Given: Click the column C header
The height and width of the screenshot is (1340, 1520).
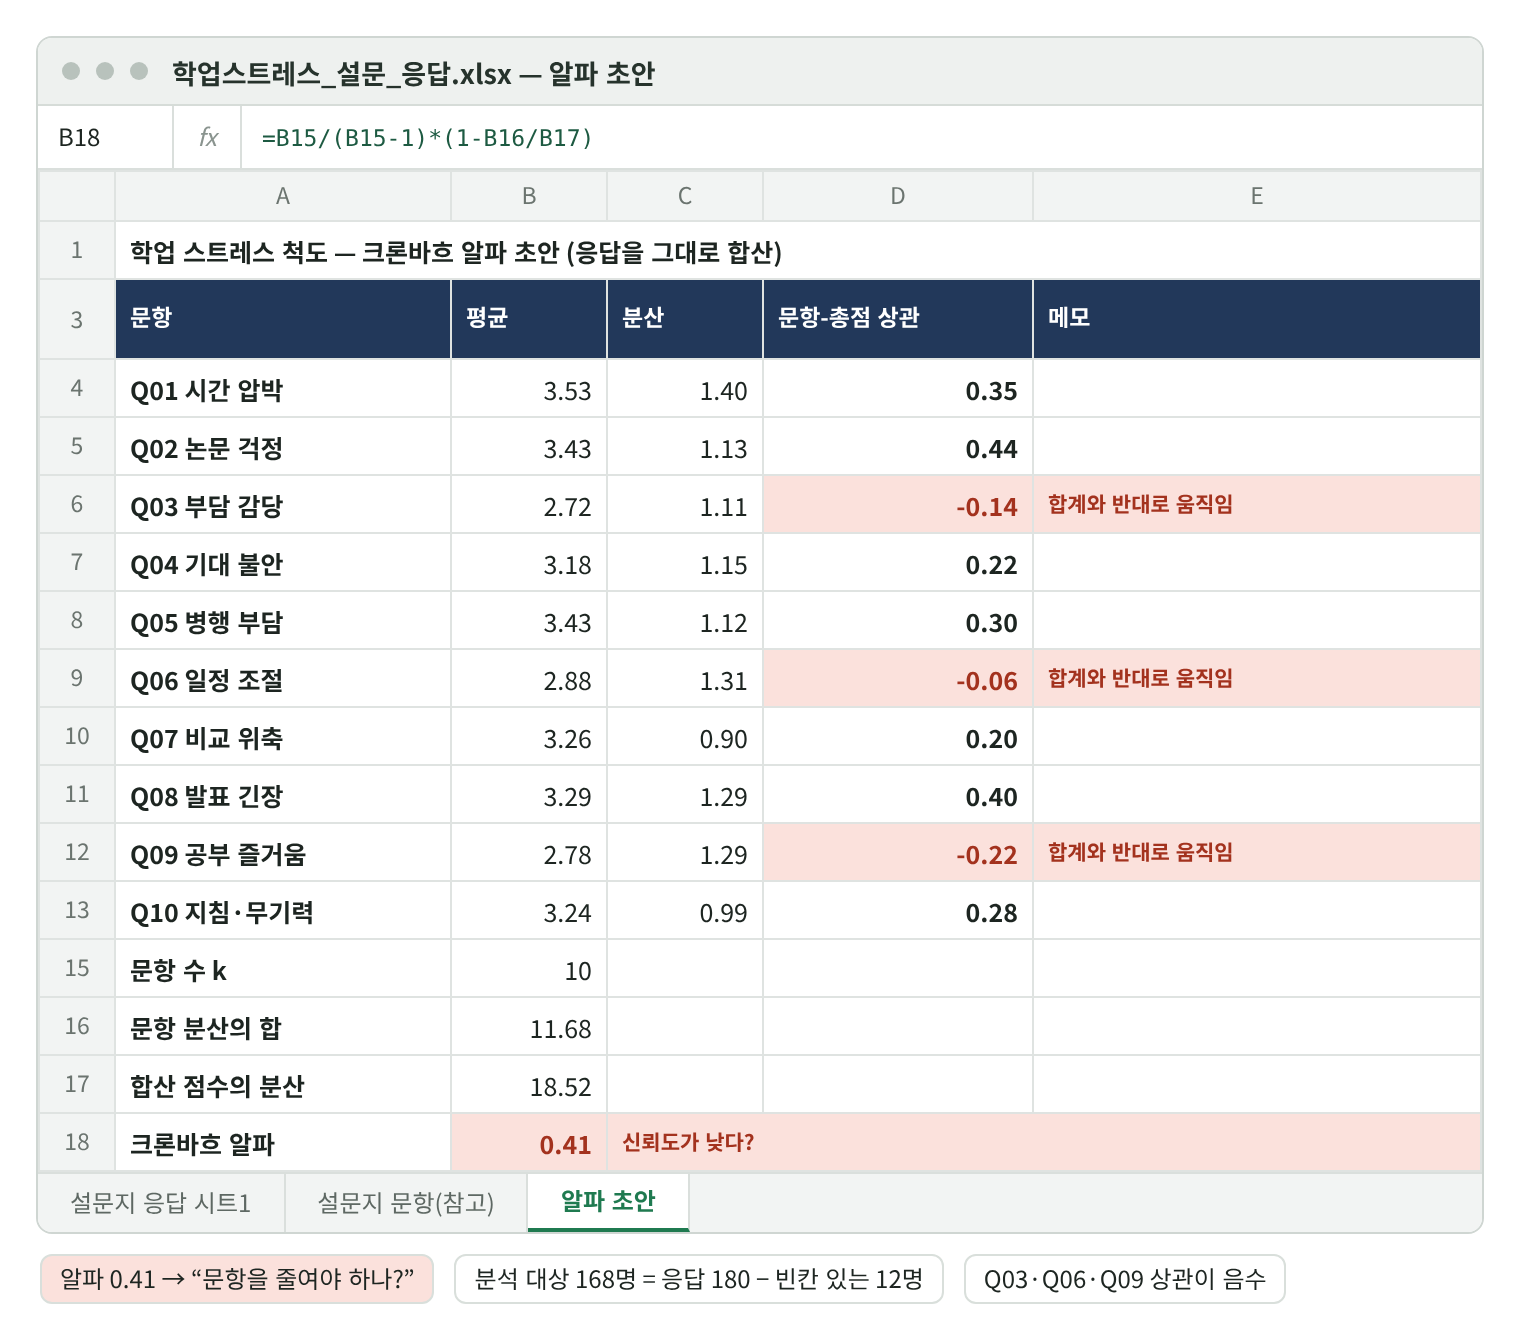Looking at the screenshot, I should (685, 196).
